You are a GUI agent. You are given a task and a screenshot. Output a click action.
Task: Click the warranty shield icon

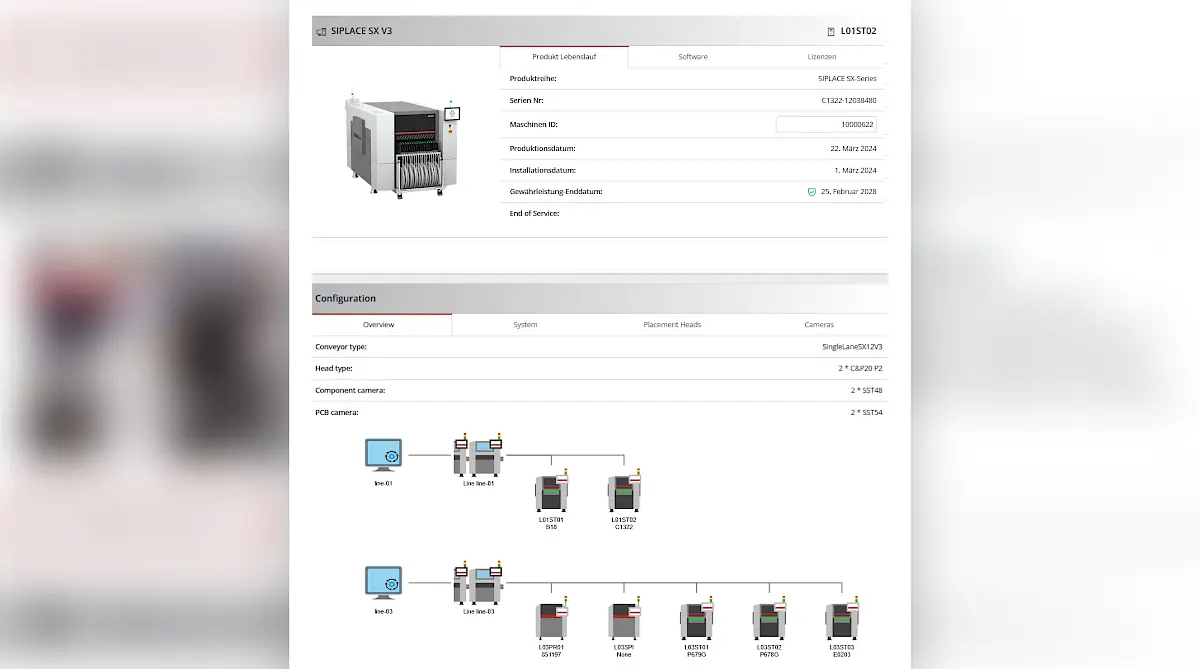pos(812,192)
